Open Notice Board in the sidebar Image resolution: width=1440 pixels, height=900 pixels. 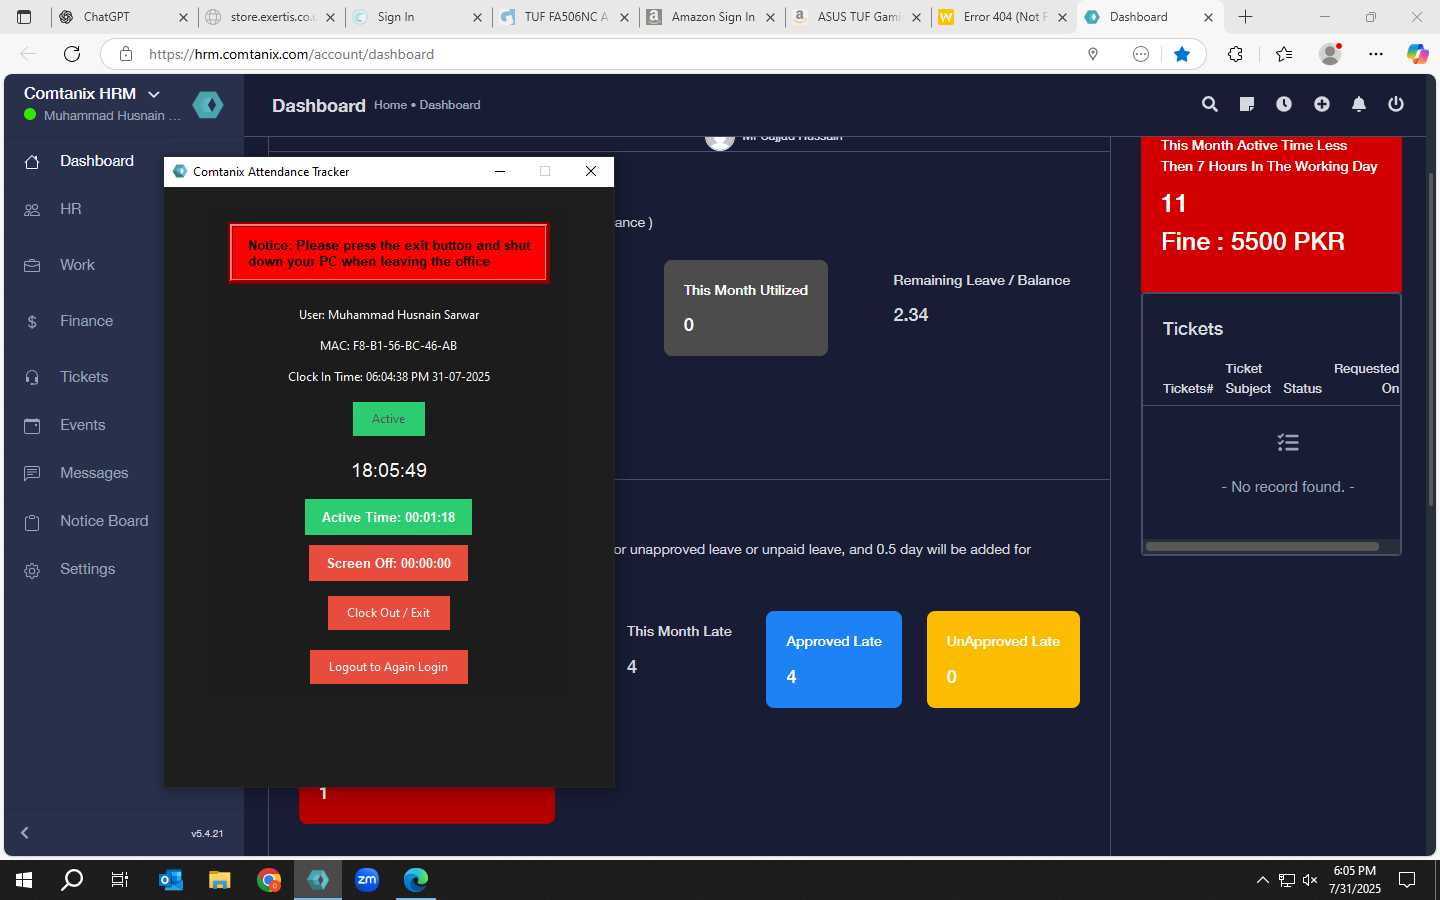click(x=104, y=521)
